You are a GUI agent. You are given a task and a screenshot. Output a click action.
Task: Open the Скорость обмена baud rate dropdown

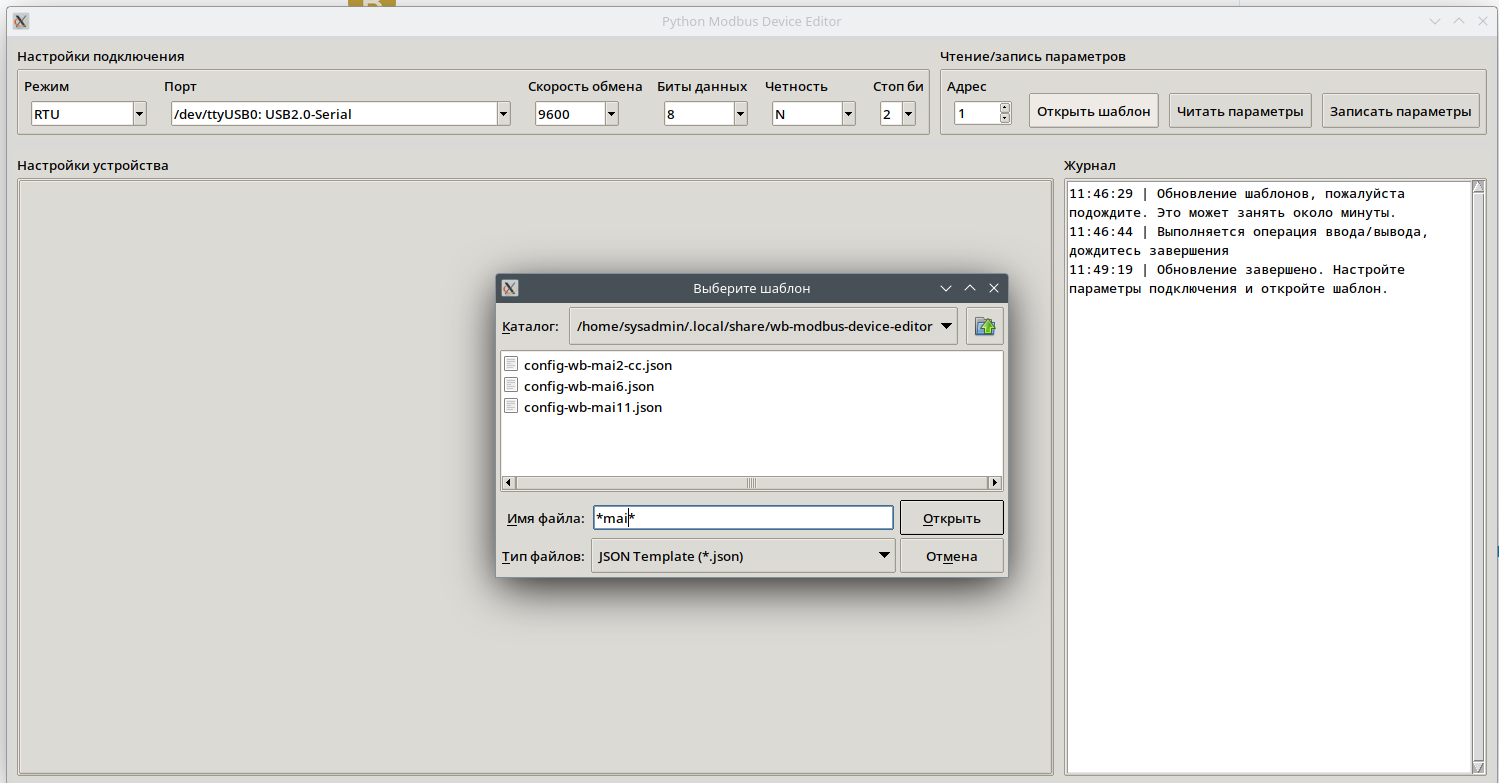point(610,114)
